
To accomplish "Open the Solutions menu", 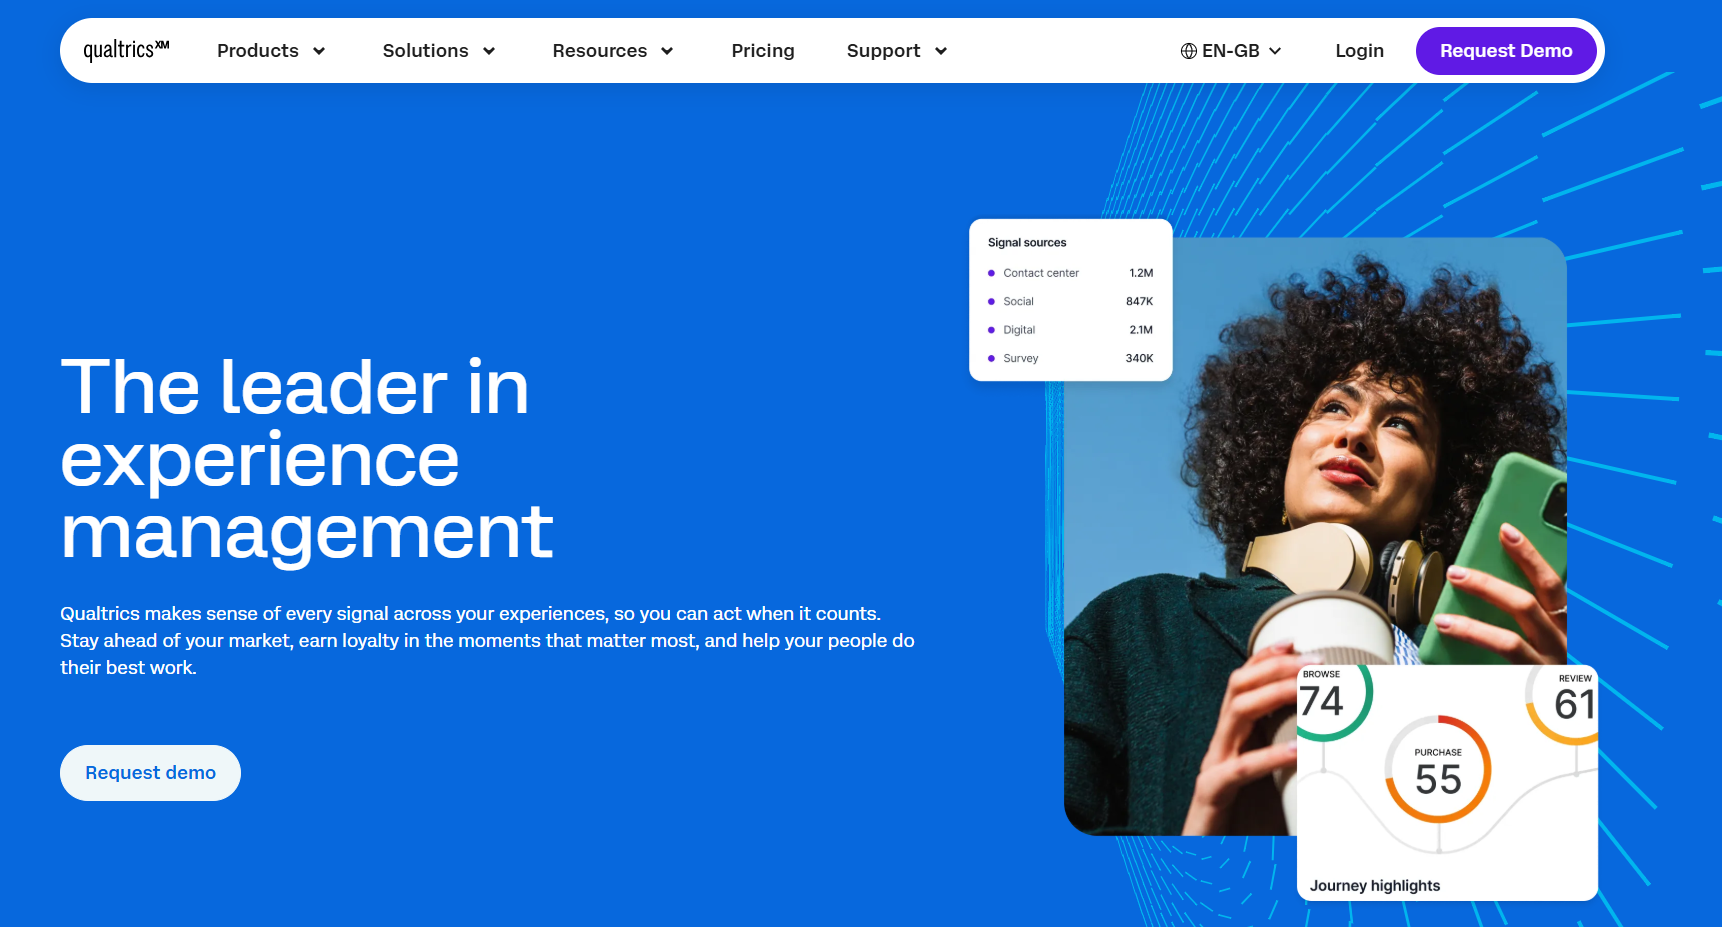I will [x=425, y=51].
